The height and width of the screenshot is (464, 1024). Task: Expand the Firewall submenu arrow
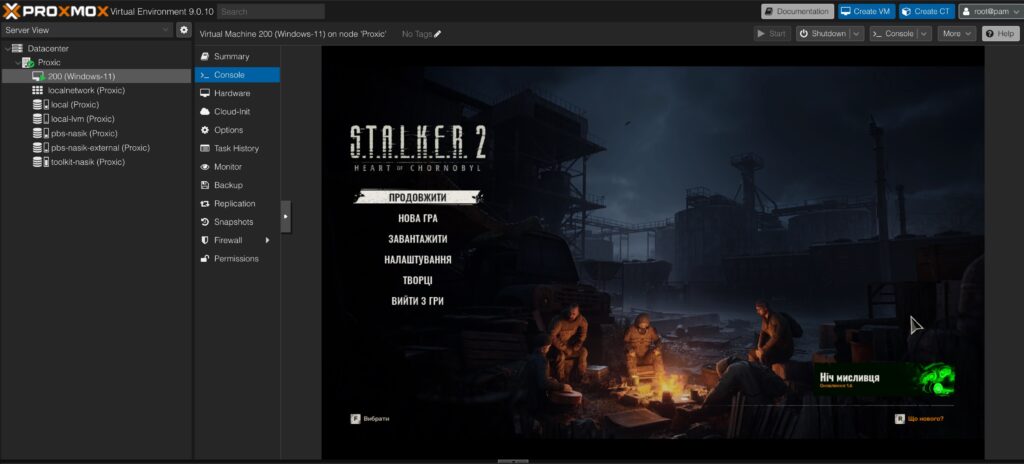(x=267, y=240)
